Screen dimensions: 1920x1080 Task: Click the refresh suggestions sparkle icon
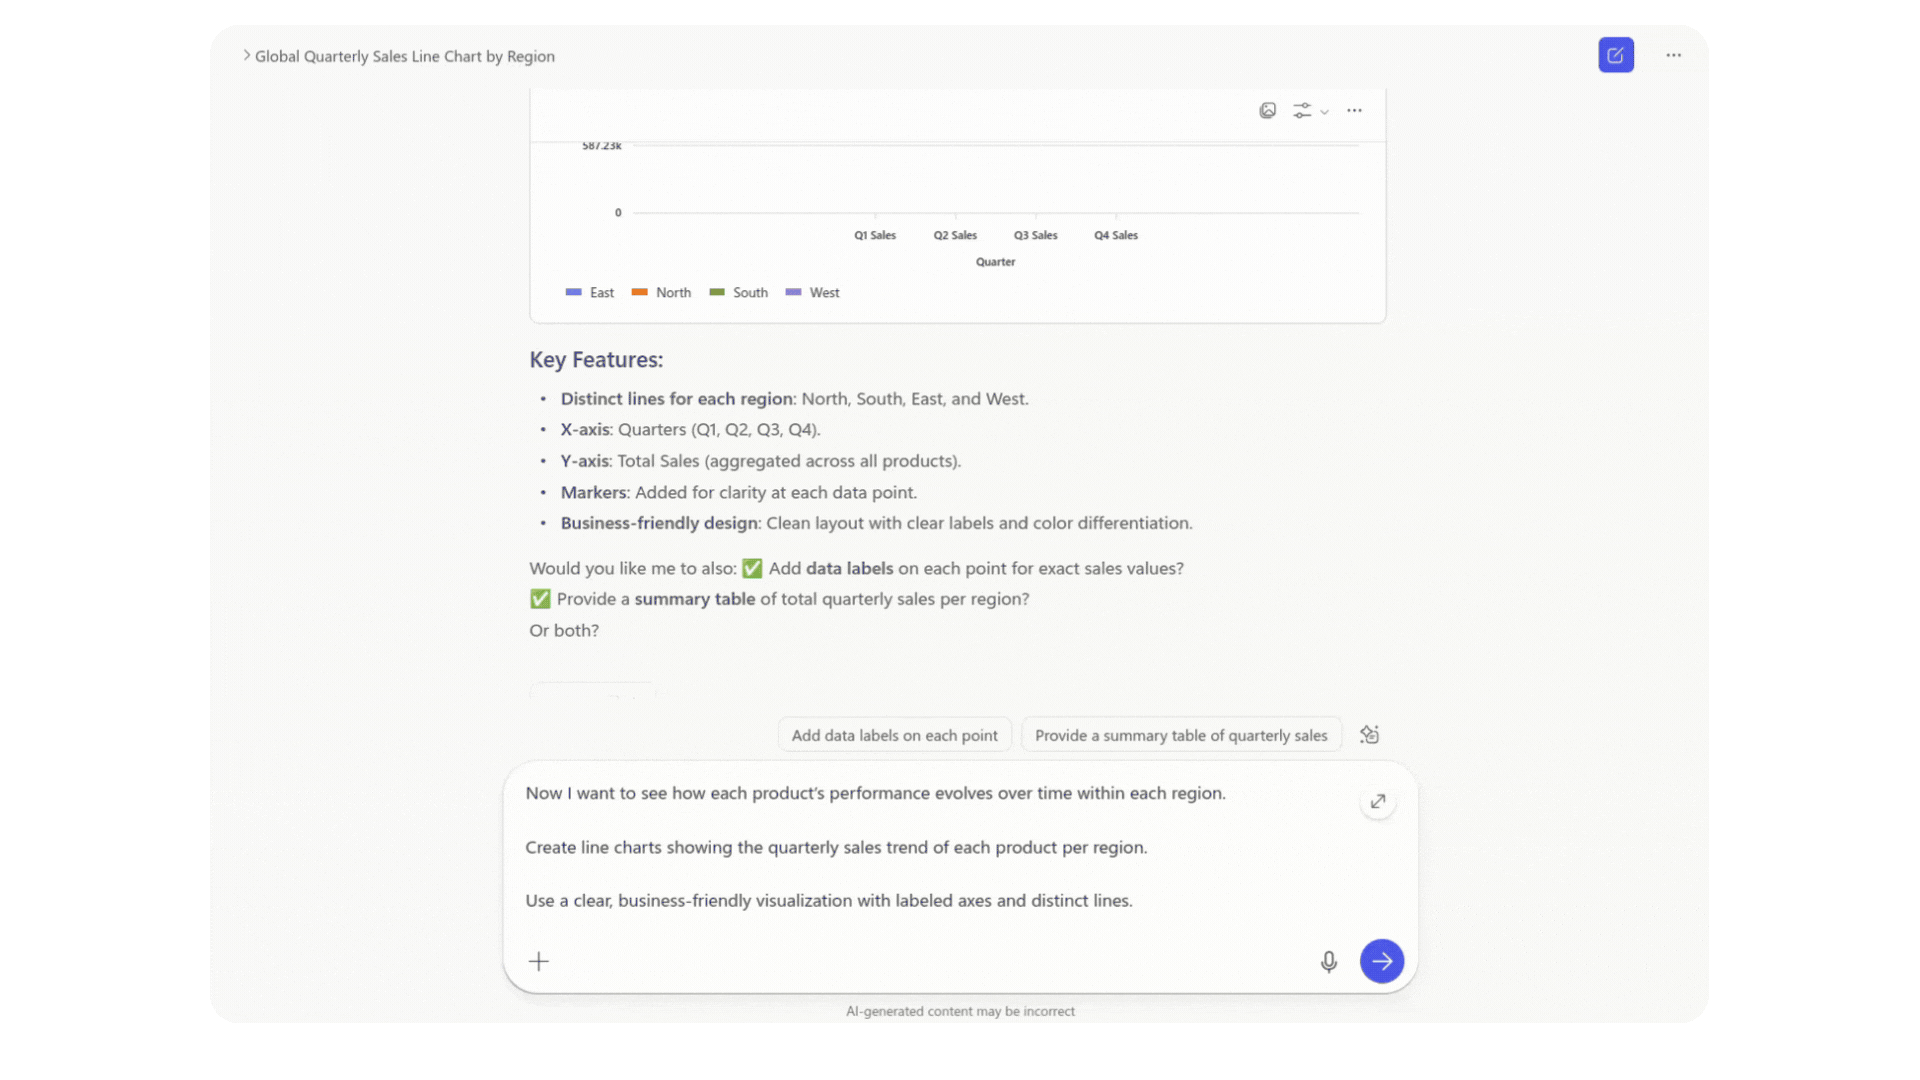pos(1369,735)
